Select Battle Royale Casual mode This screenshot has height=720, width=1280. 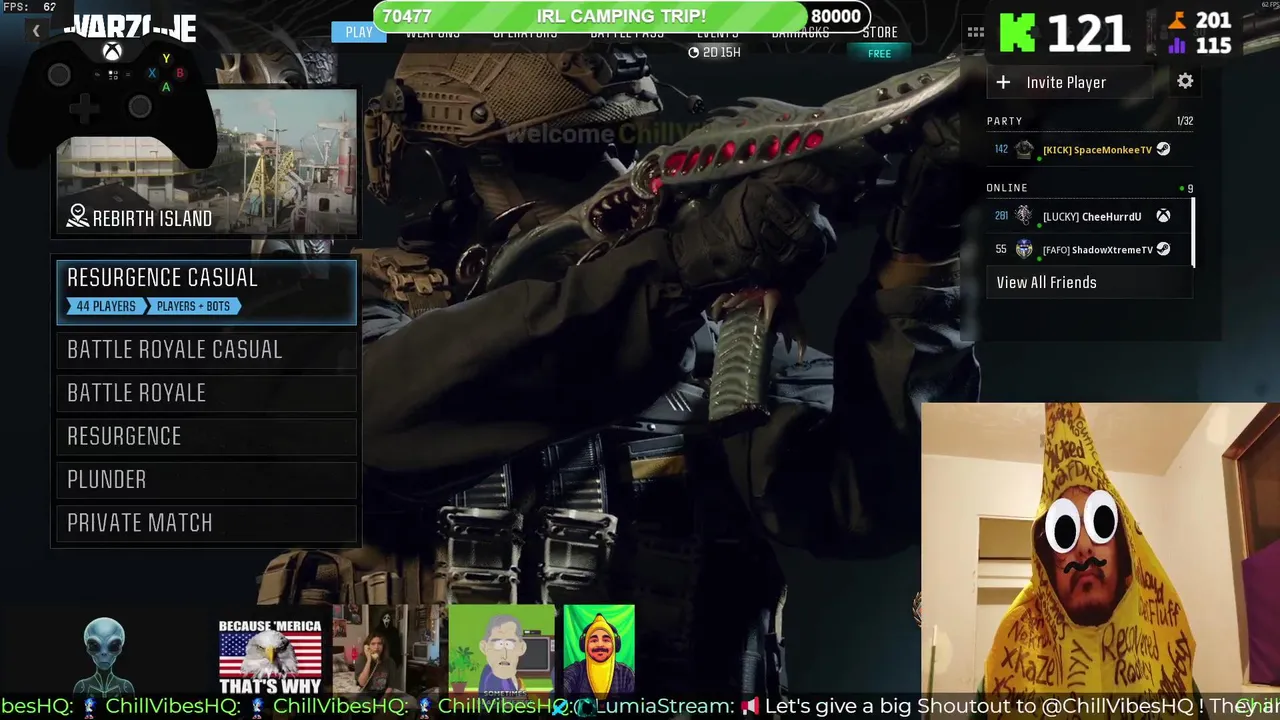[x=206, y=350]
